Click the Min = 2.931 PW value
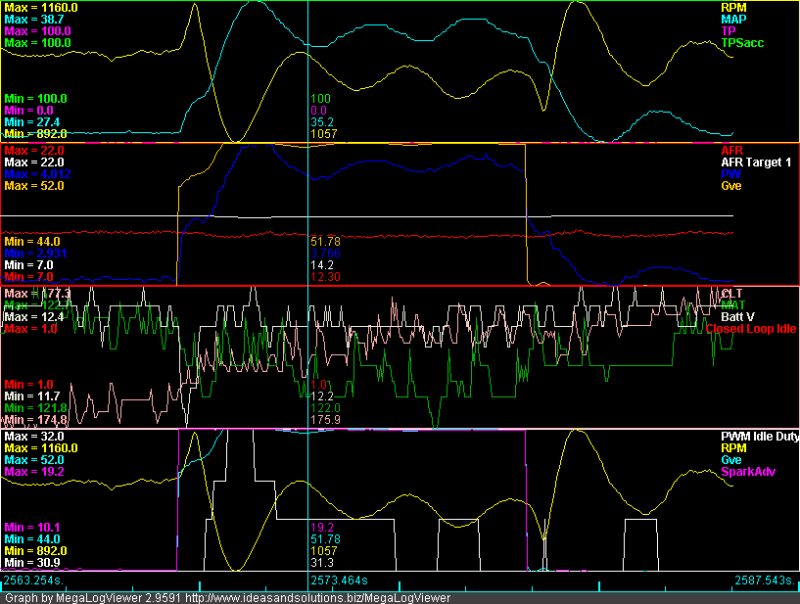 click(36, 253)
